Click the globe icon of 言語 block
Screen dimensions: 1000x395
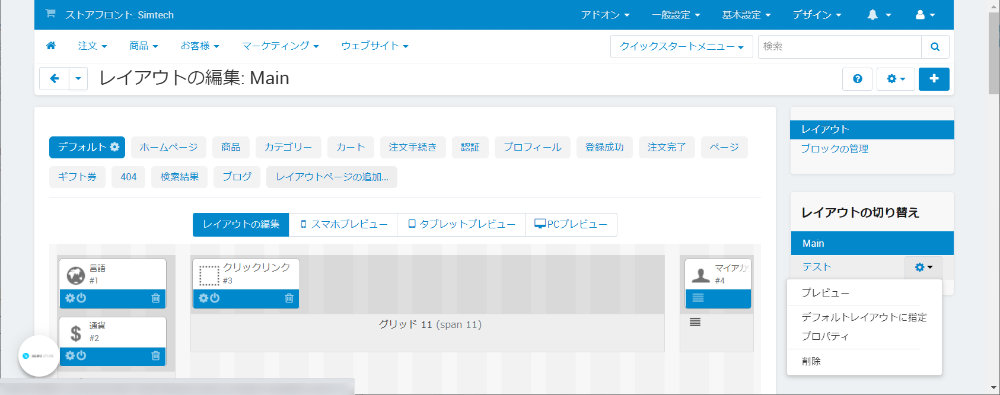(x=76, y=275)
